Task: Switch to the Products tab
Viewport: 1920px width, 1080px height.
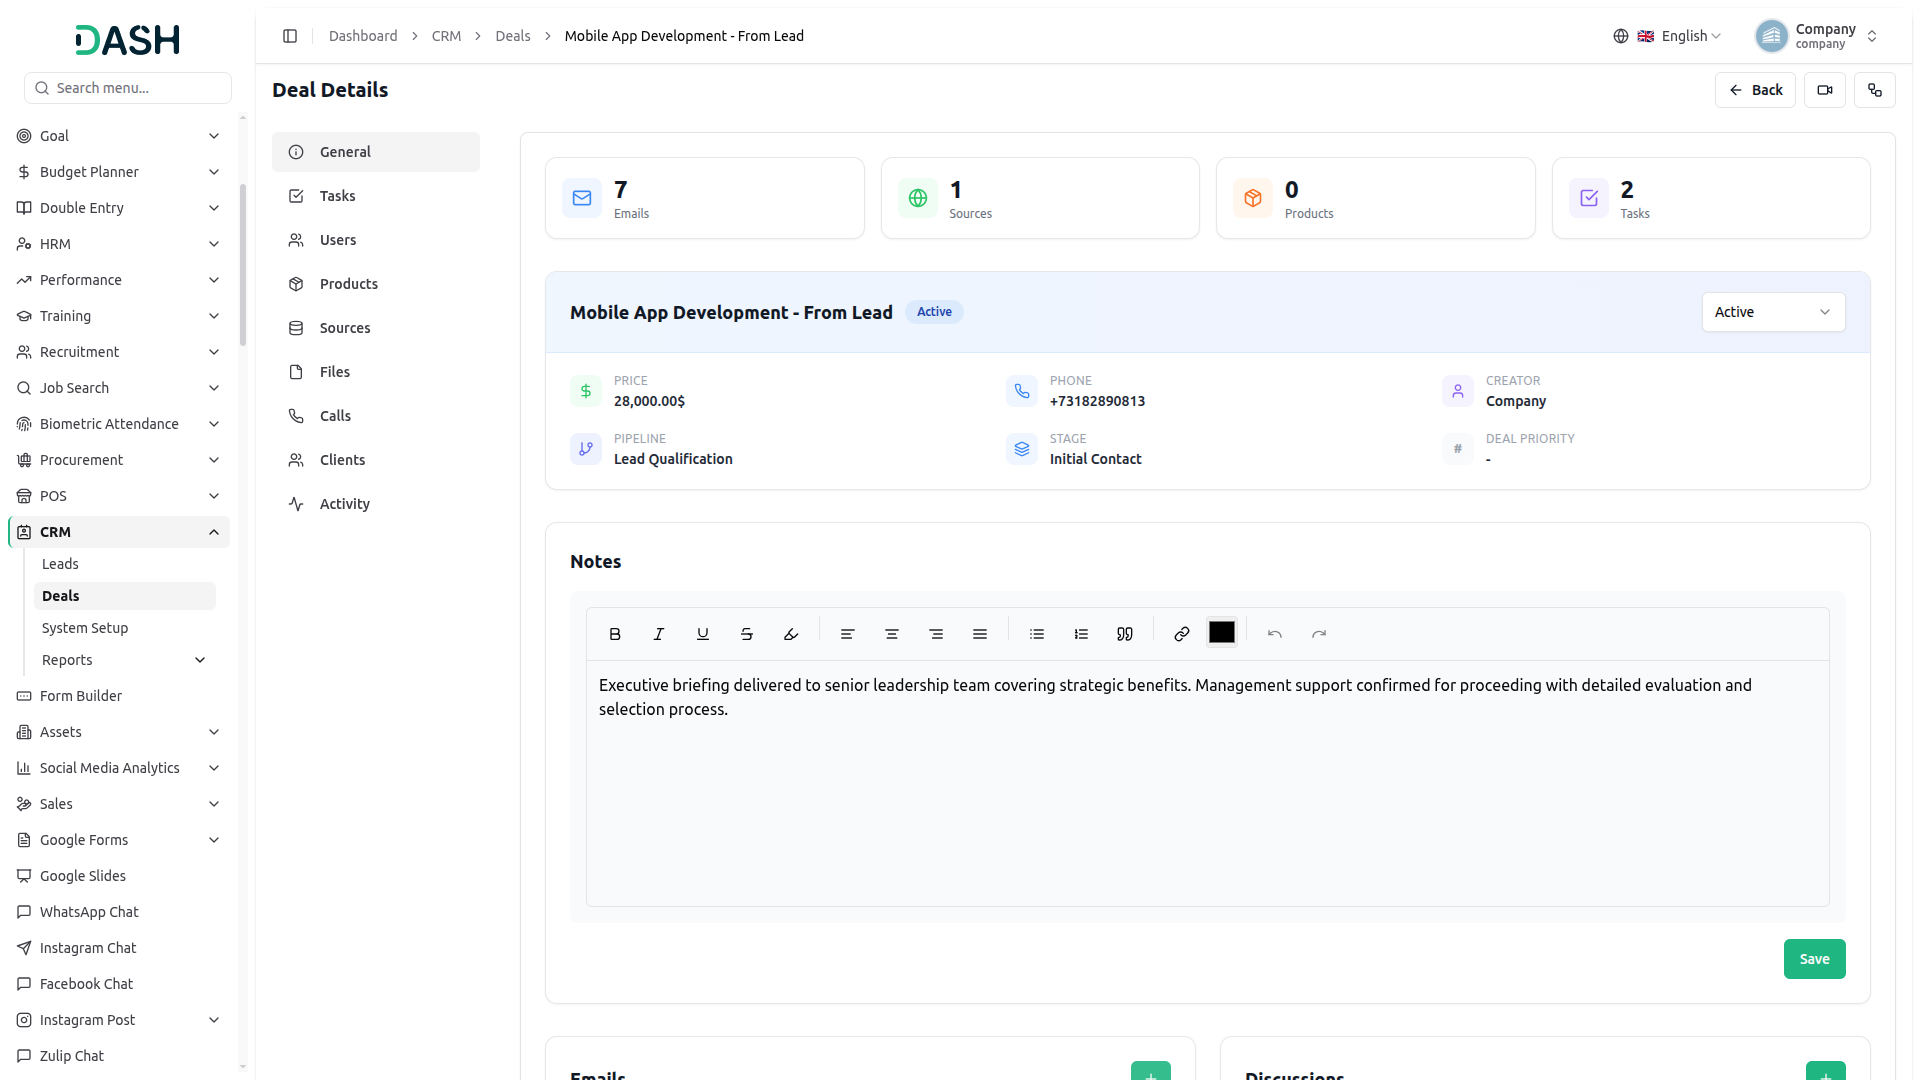Action: 376,284
